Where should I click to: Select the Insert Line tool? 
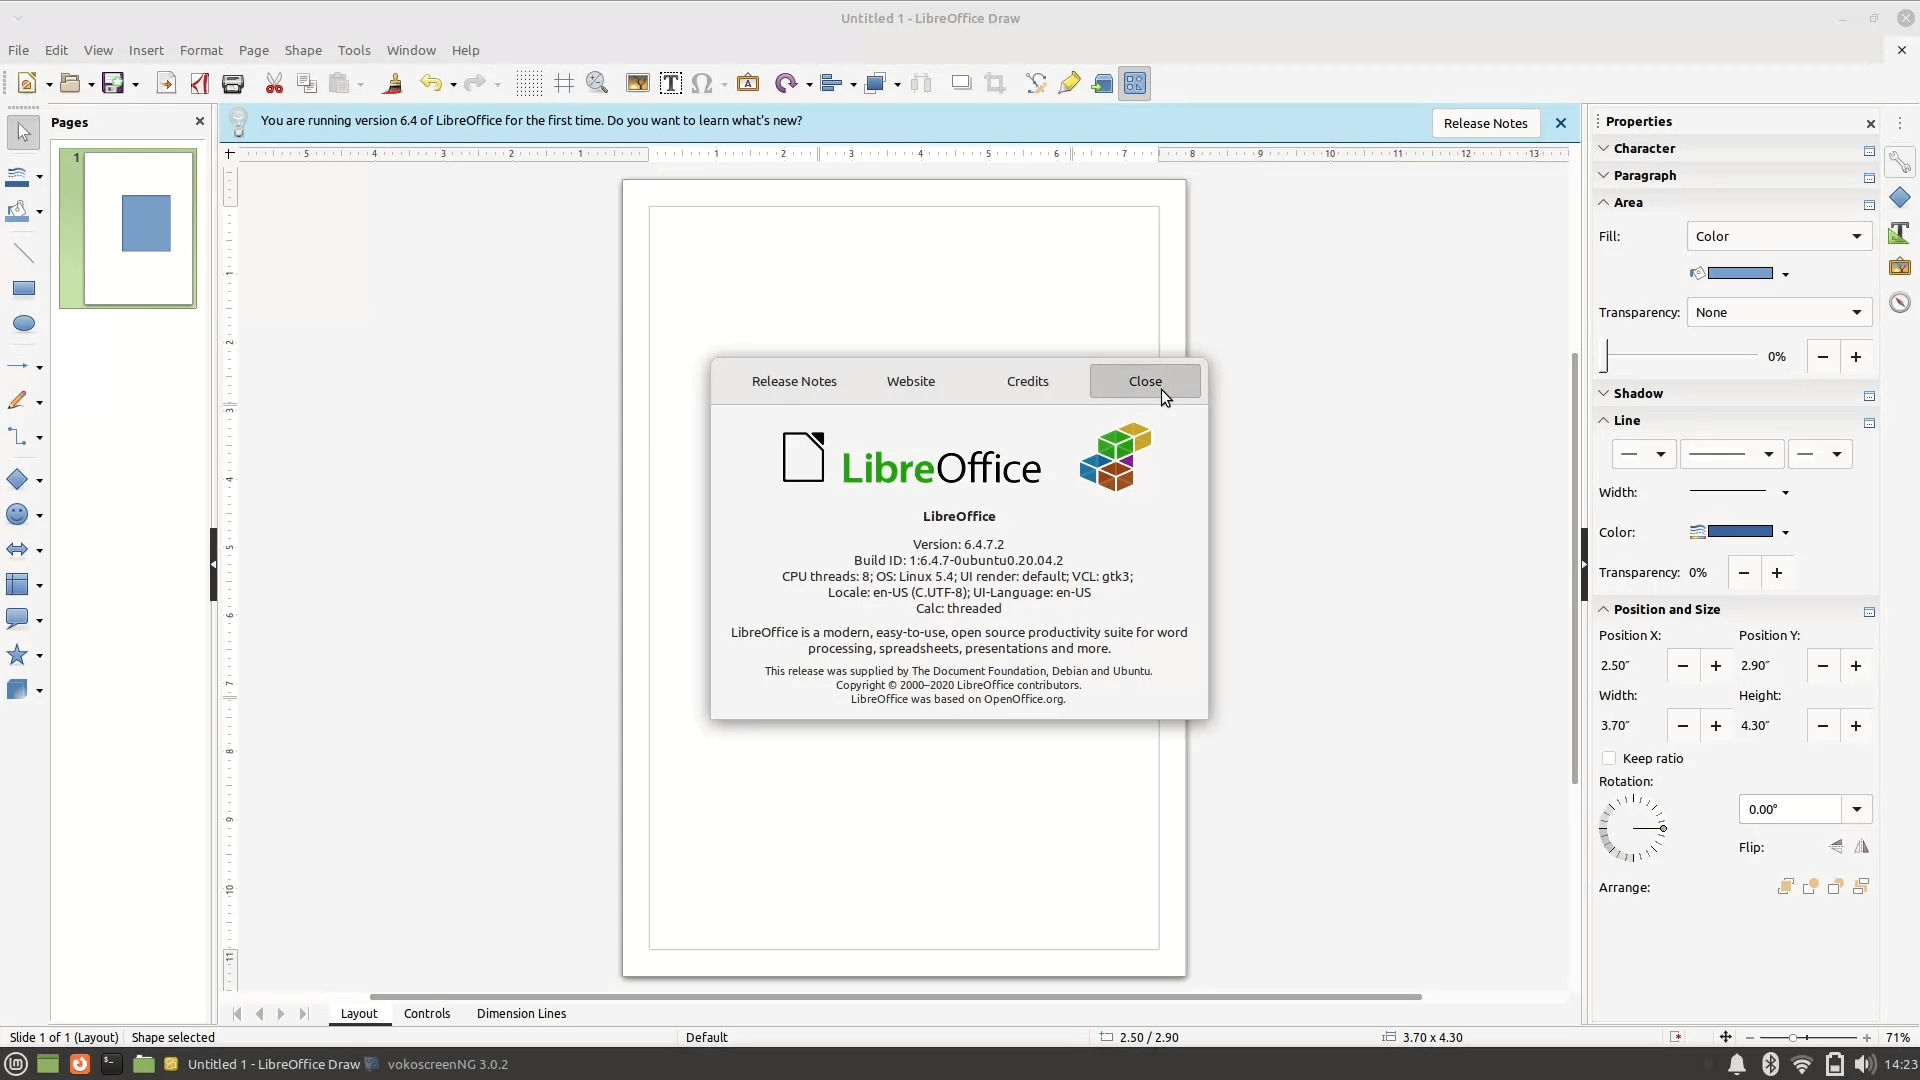tap(24, 253)
